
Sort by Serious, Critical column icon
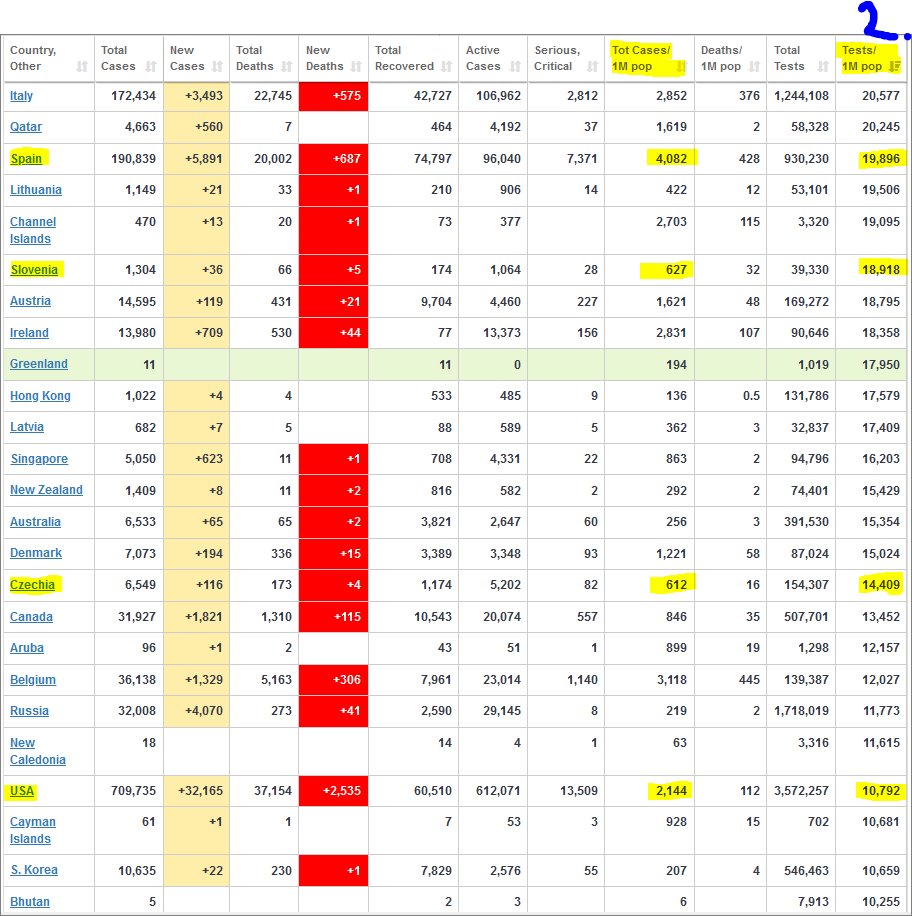coord(589,67)
